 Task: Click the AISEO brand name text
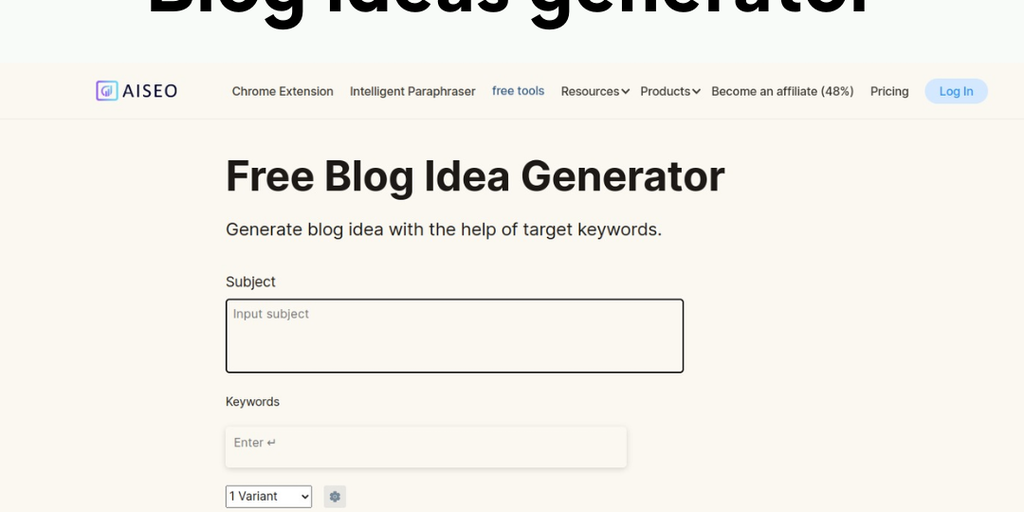[x=151, y=91]
